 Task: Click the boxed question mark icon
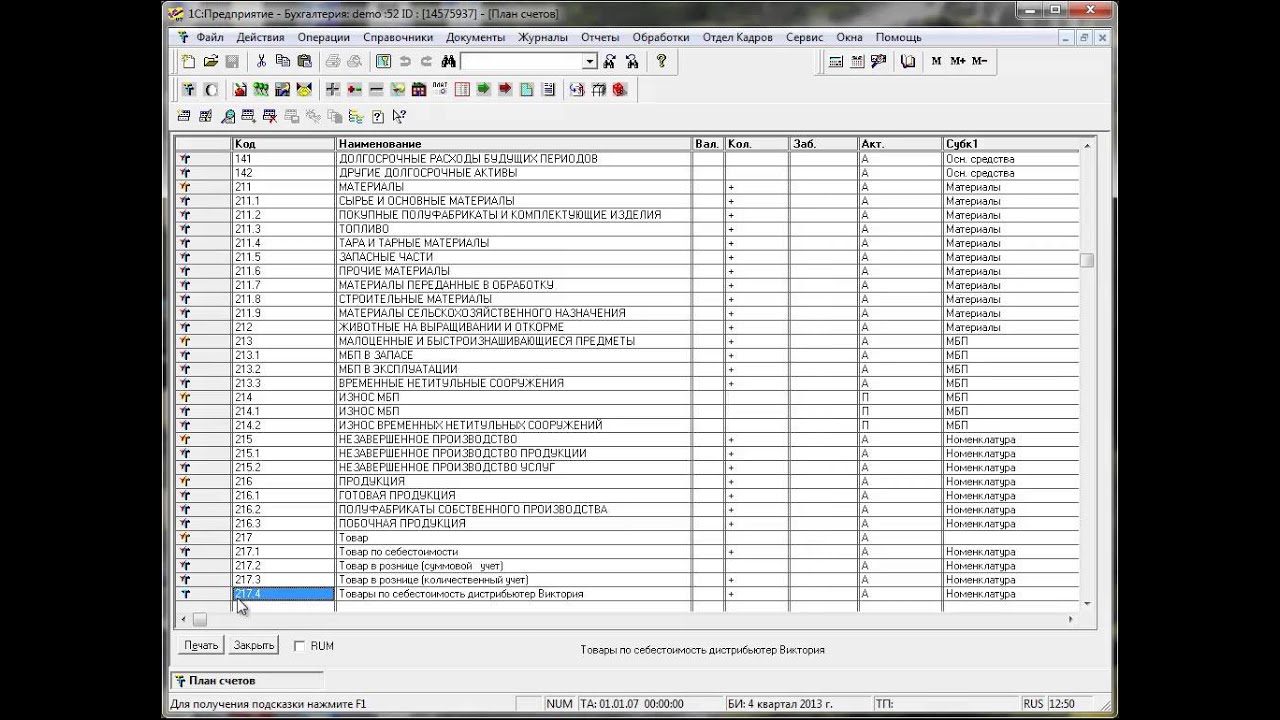tap(377, 116)
